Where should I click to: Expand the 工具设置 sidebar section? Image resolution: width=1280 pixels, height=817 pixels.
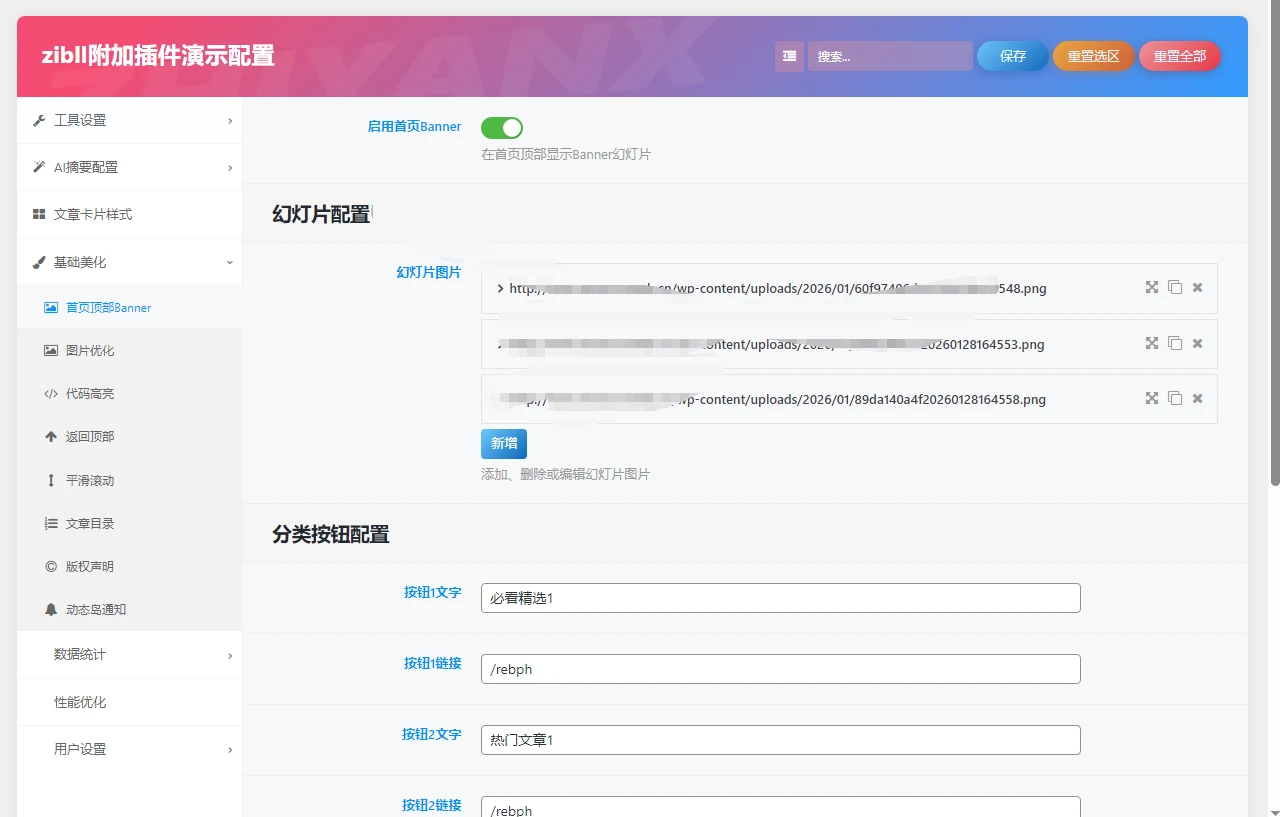point(129,120)
